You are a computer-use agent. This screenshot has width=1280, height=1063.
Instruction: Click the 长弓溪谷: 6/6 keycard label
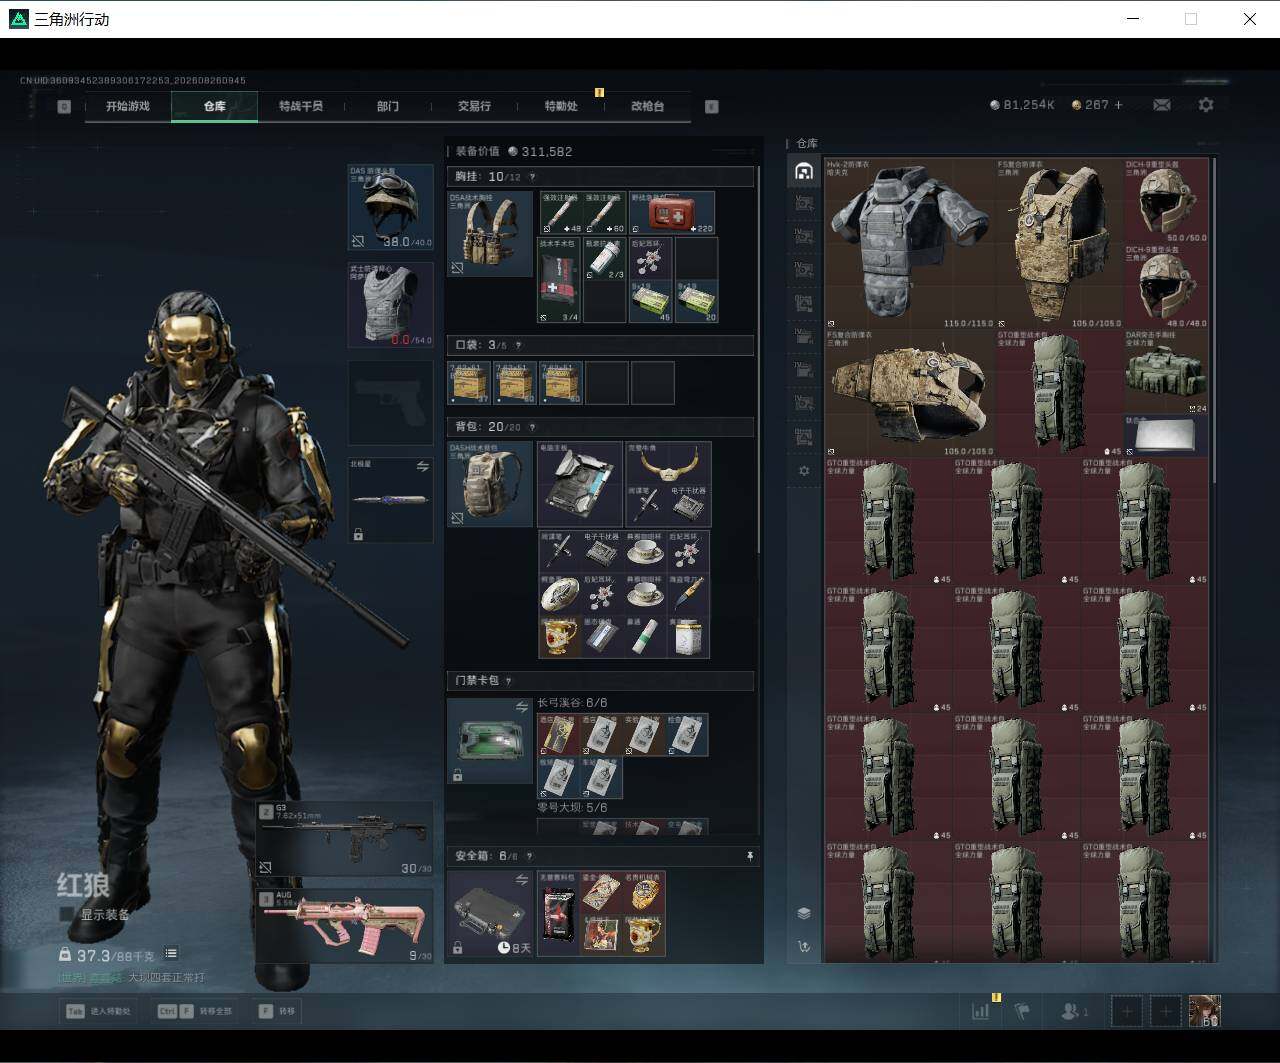pos(572,703)
